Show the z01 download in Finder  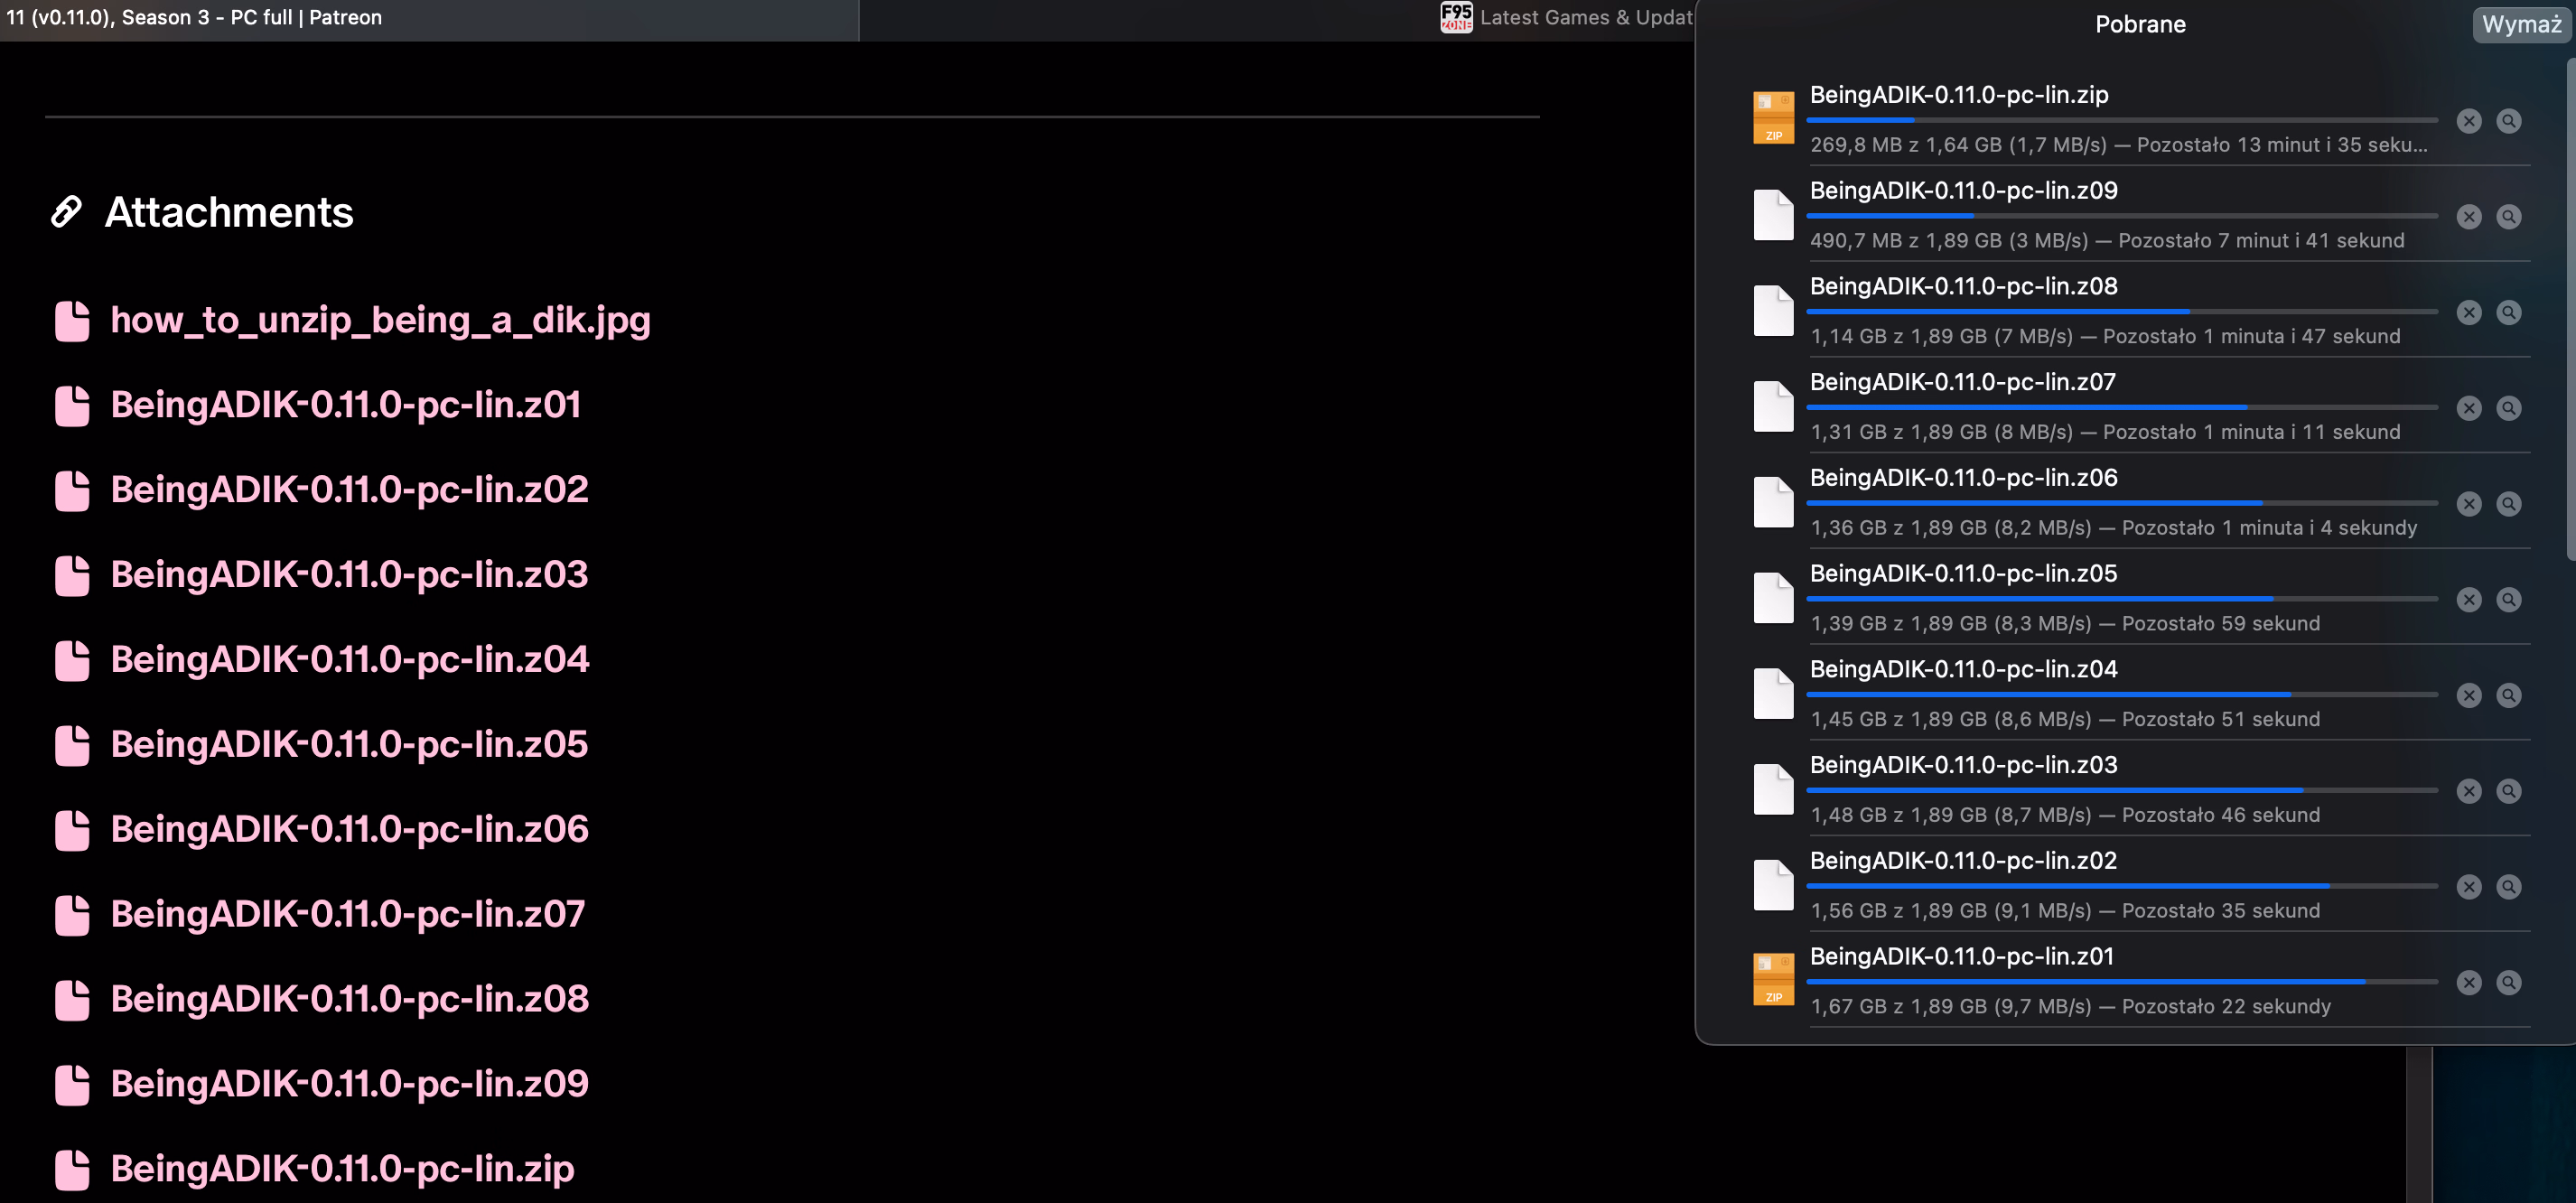[2508, 983]
